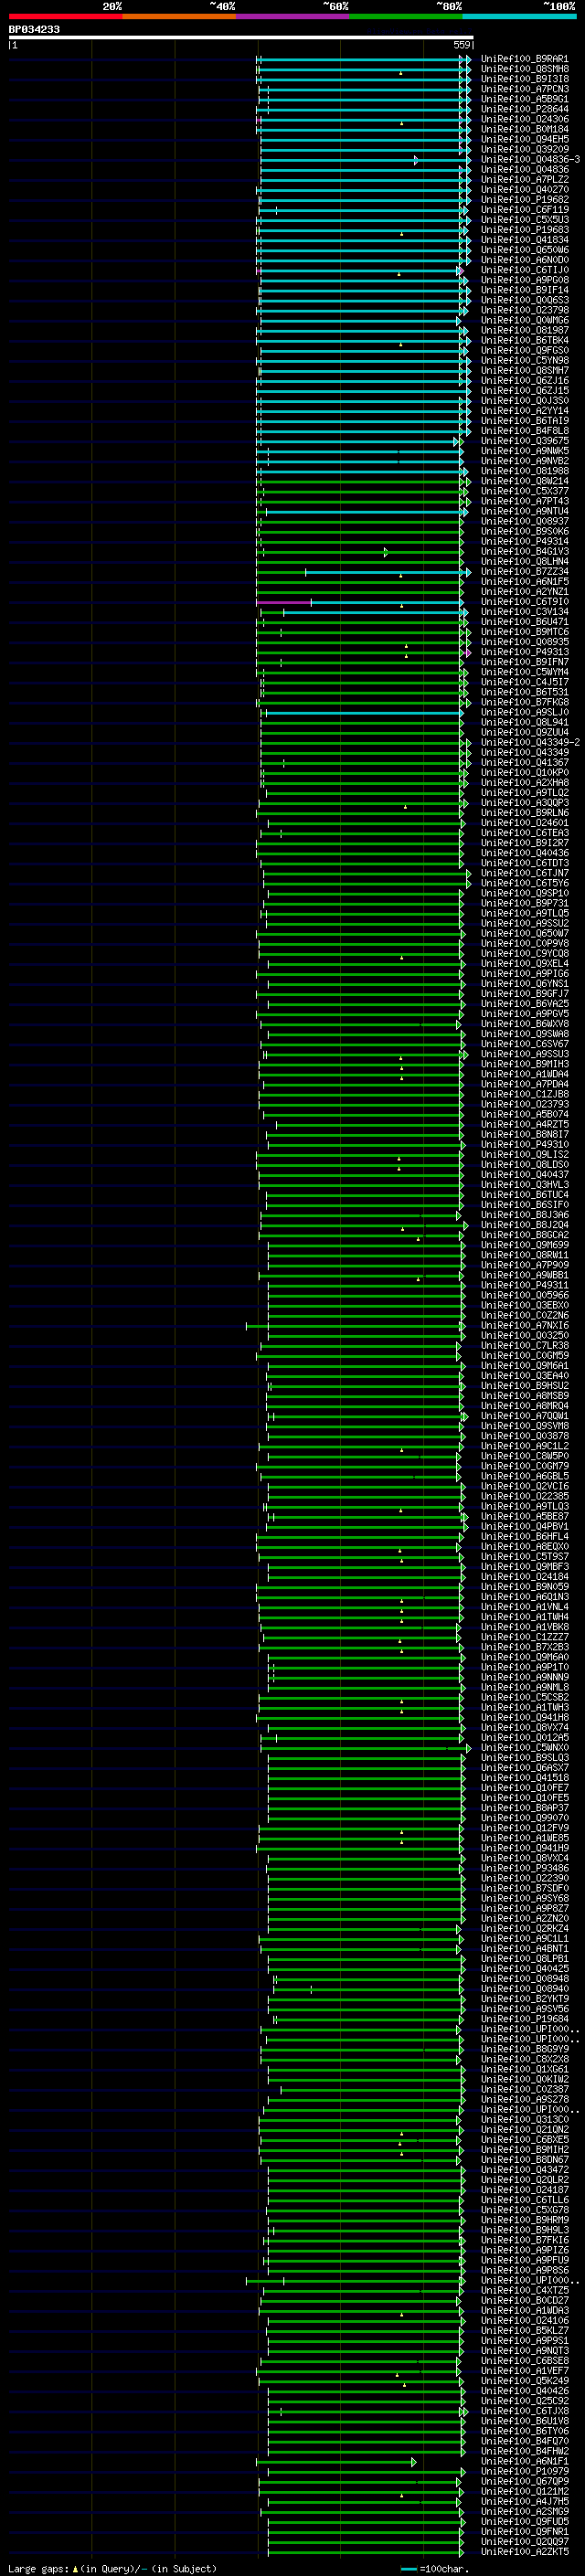
Task: Open hit UniRef100_Q0WMG5
Action: [x=525, y=321]
